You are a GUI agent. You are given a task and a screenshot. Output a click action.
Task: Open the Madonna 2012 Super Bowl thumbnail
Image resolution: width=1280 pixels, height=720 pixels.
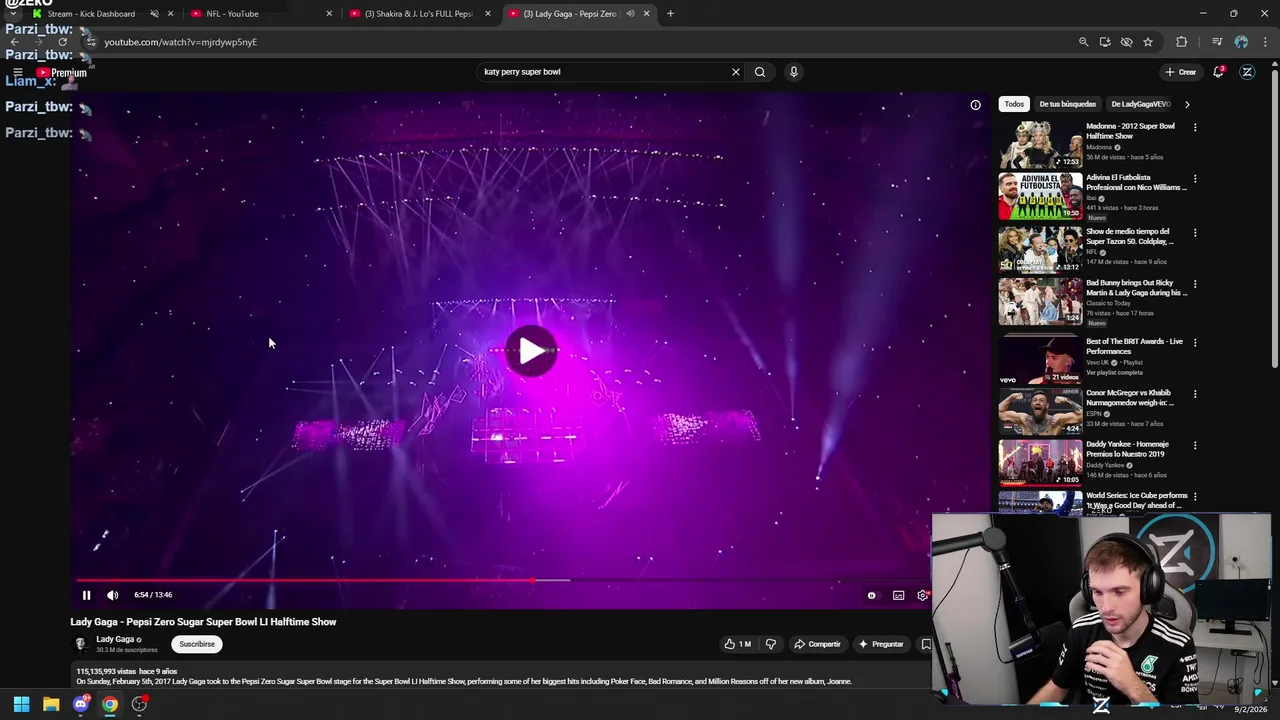[x=1040, y=145]
